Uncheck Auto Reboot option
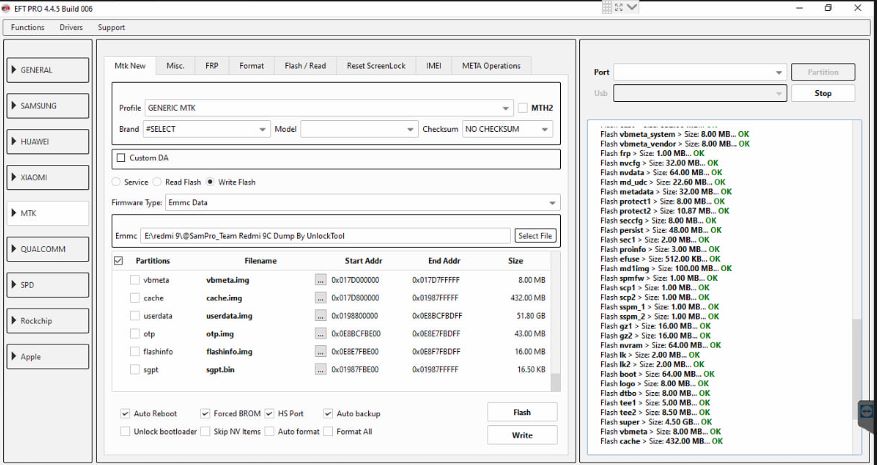Image resolution: width=877 pixels, height=465 pixels. click(125, 414)
